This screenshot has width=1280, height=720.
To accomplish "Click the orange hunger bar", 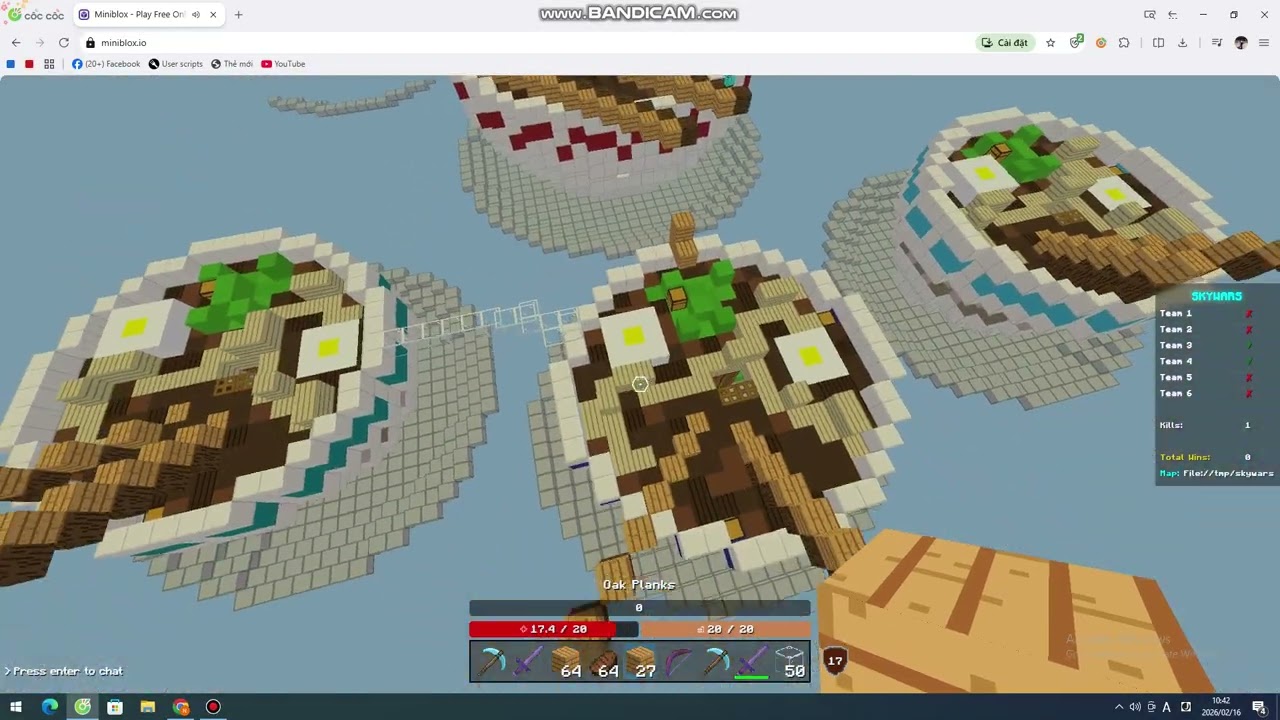I will click(x=725, y=629).
